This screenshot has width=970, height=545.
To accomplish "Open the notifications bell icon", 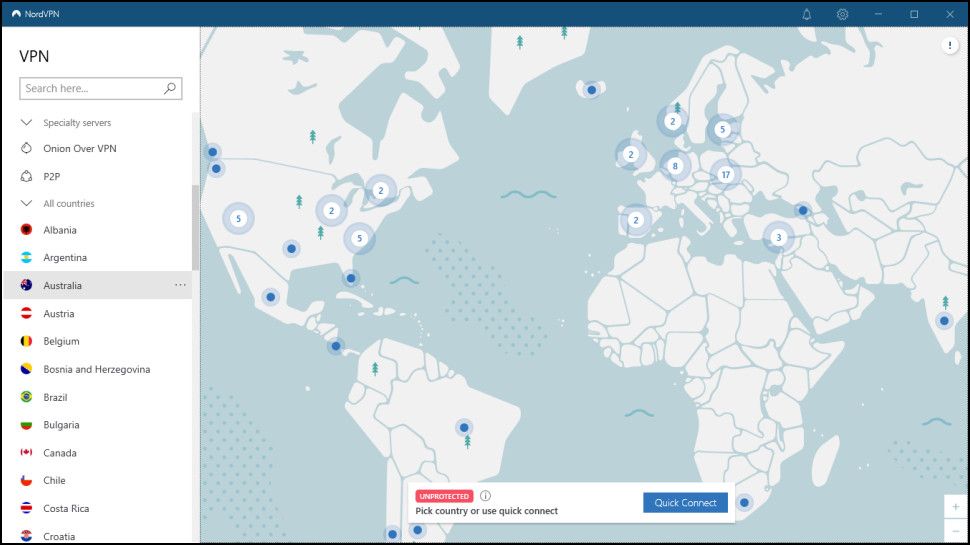I will pyautogui.click(x=807, y=14).
